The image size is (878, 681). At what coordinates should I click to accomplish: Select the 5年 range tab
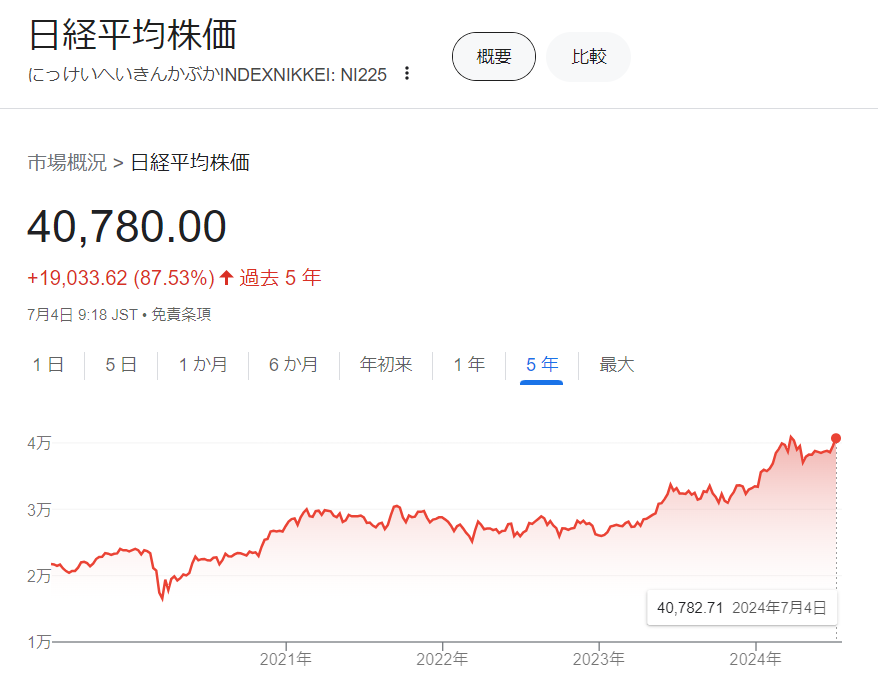[x=541, y=366]
